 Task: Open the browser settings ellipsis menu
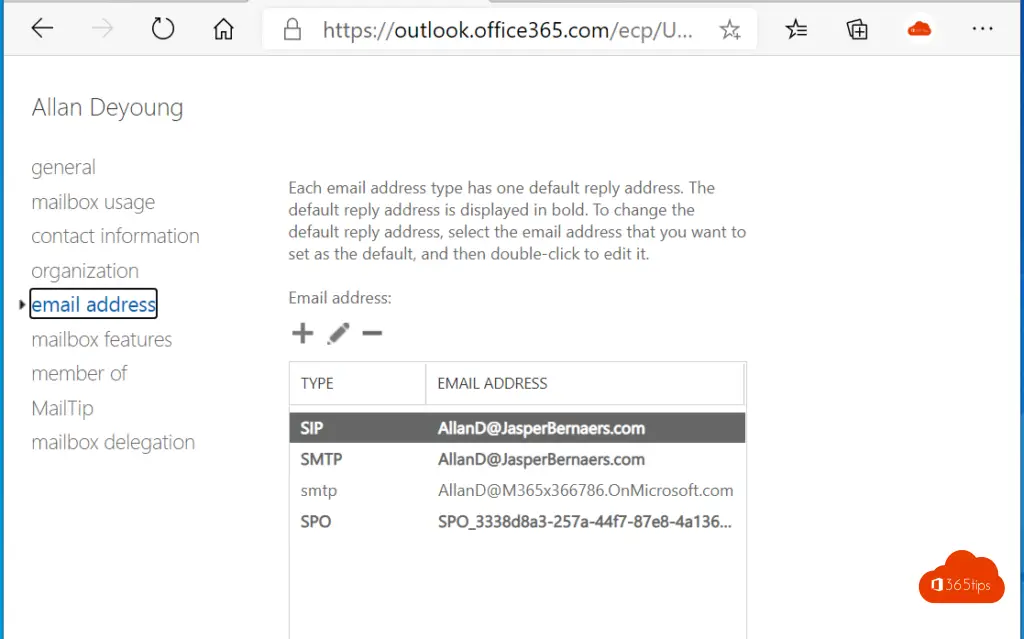point(982,29)
